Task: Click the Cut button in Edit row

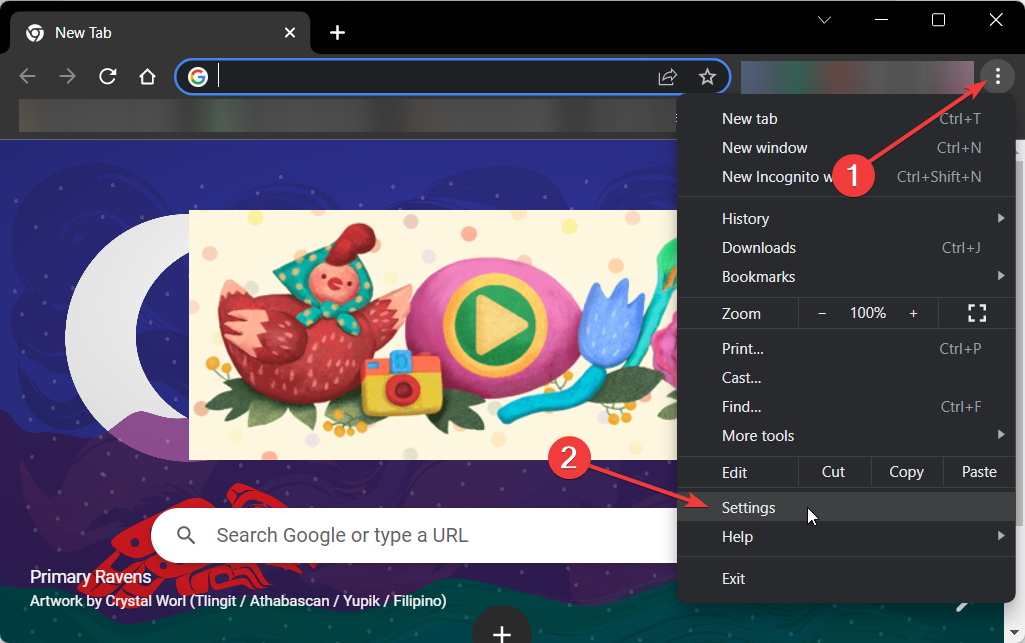Action: pos(834,472)
